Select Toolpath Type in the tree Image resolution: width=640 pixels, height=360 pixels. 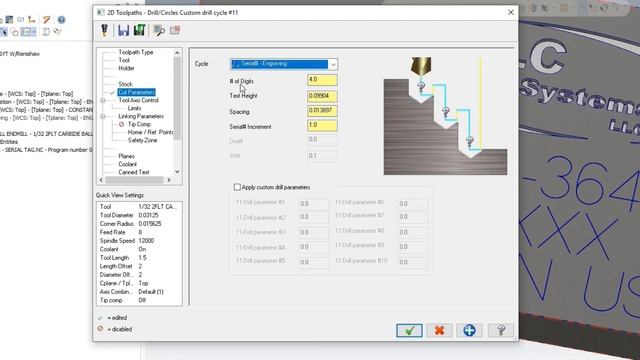(136, 52)
